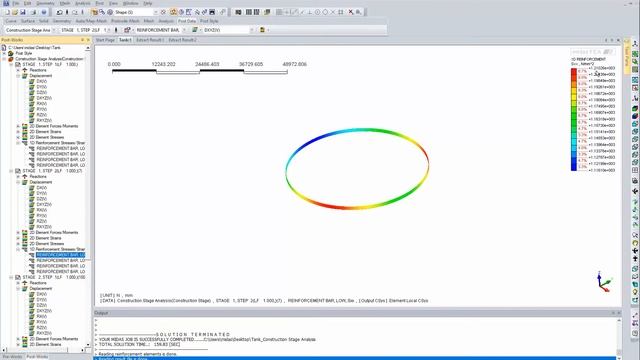Expand 2D Element Forces/Moments under first stage
This screenshot has height=360, width=640.
pos(18,126)
